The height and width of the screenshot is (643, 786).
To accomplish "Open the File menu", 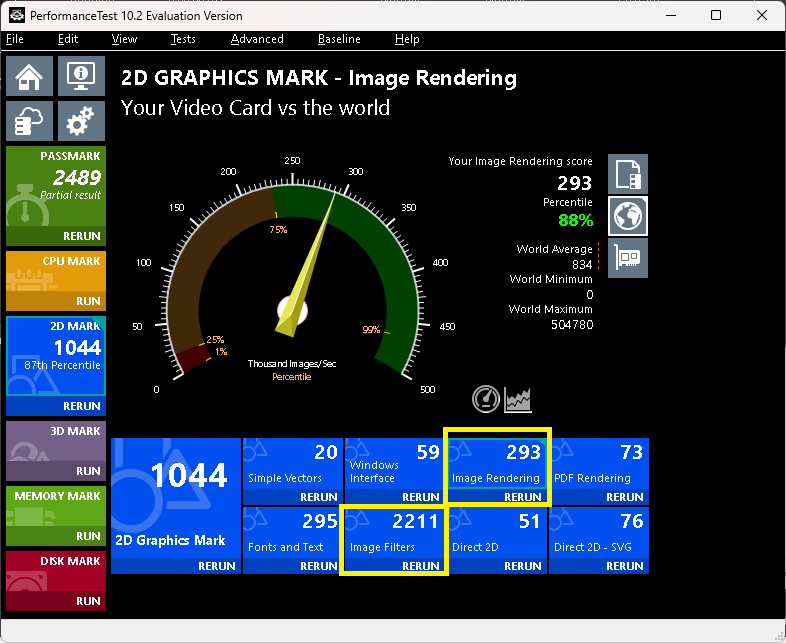I will click(x=15, y=39).
